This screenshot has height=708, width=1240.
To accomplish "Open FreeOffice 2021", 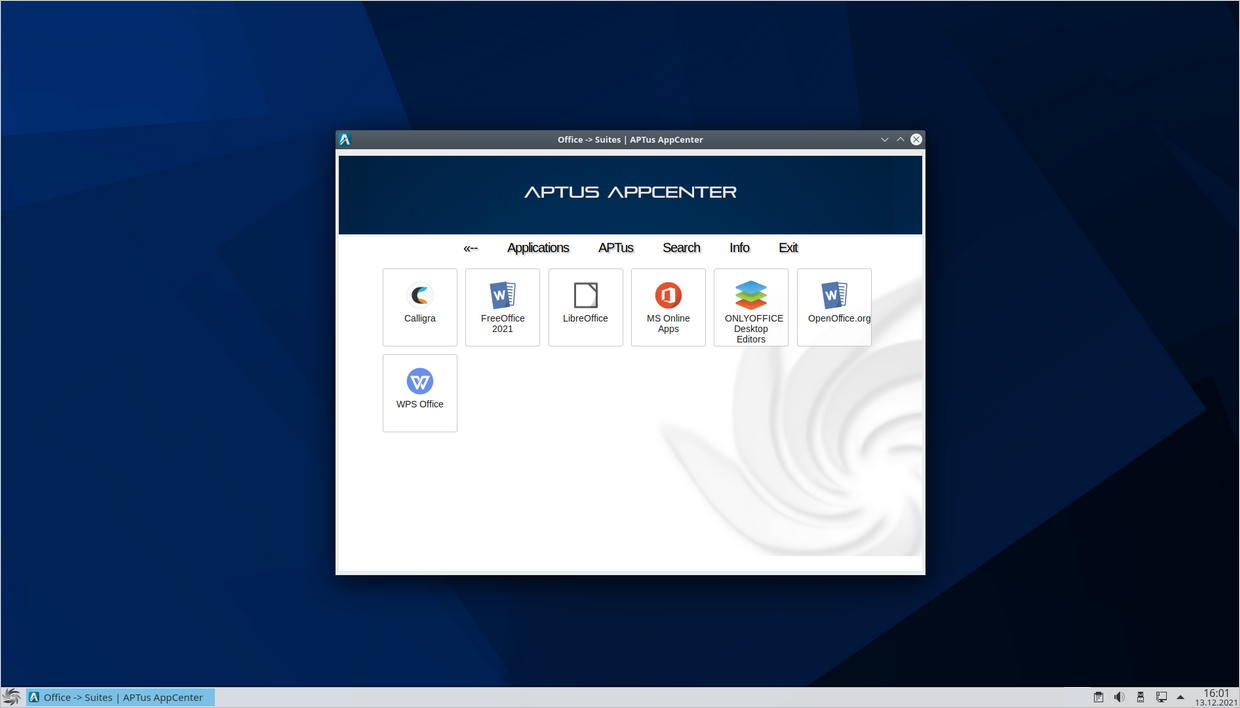I will [x=502, y=305].
